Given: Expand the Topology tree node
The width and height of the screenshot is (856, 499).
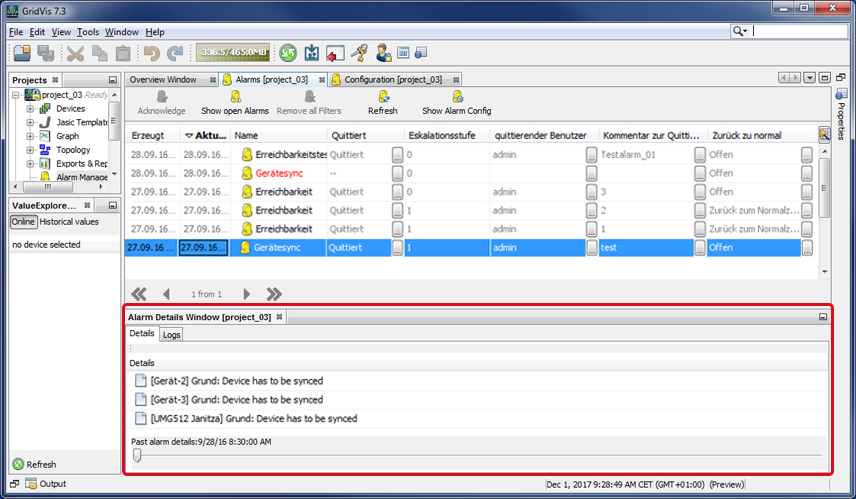Looking at the screenshot, I should tap(31, 150).
